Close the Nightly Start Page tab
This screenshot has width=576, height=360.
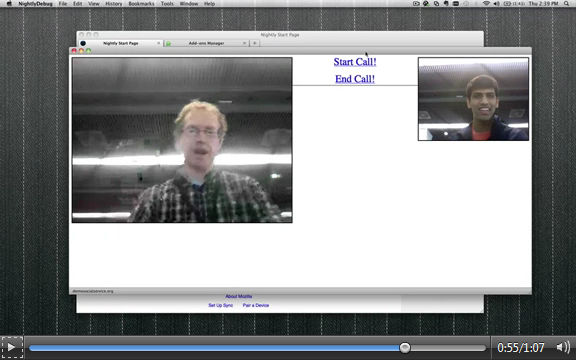point(159,43)
